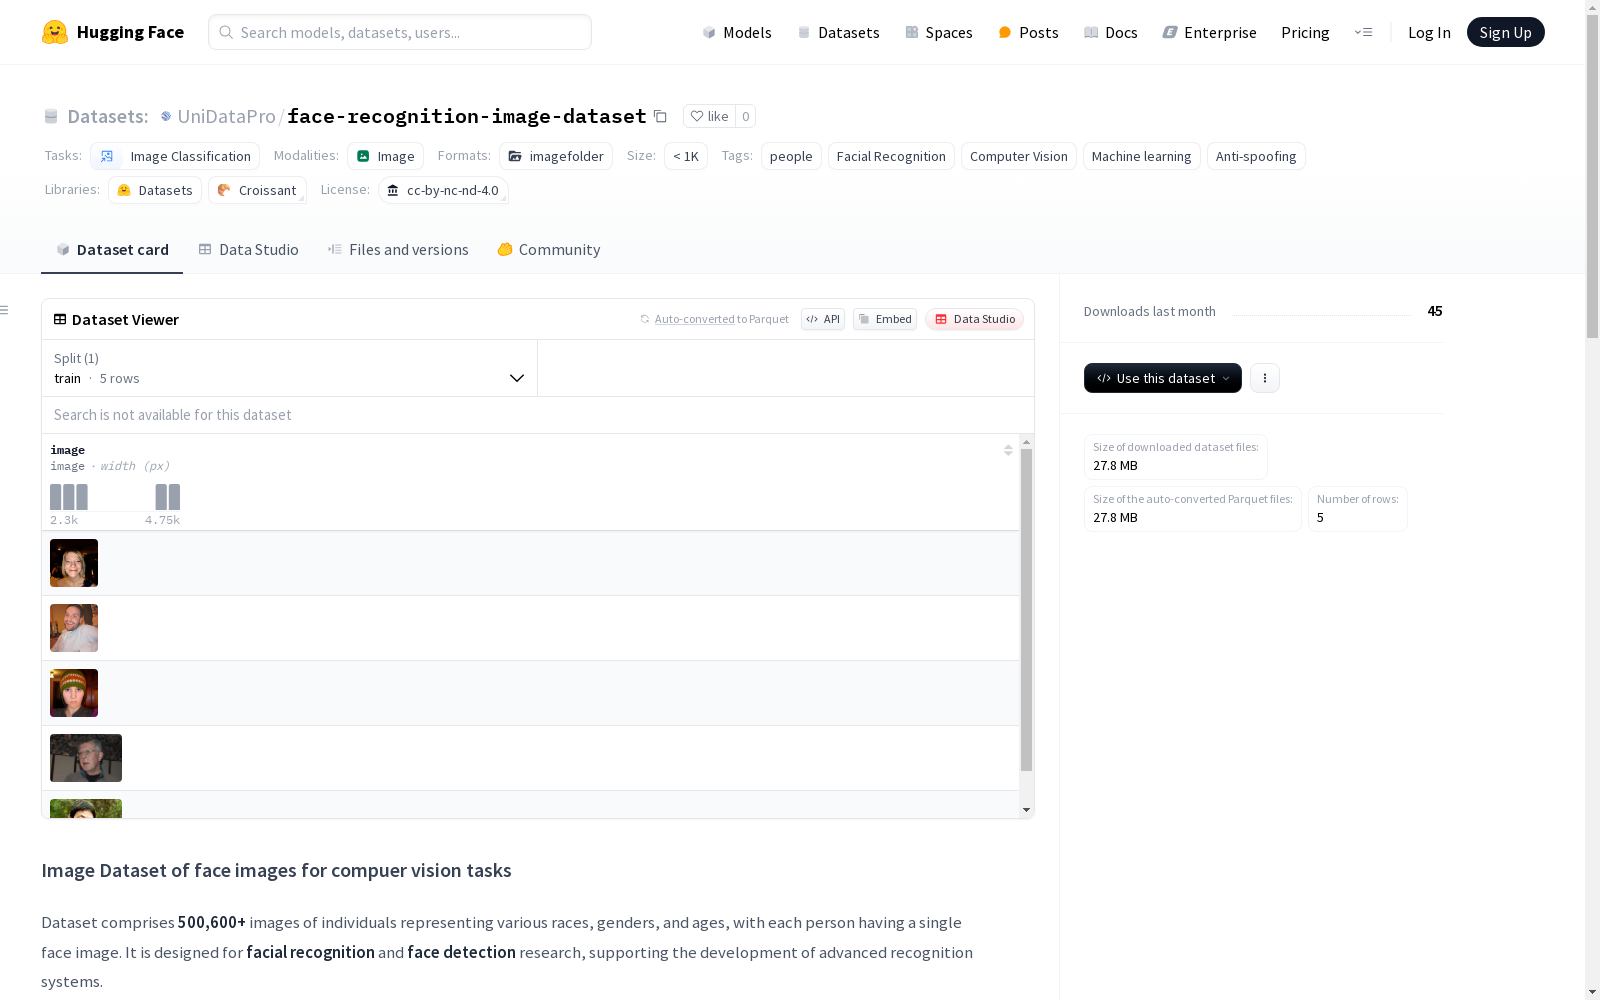Open Enterprise in the top navigation

[1209, 32]
